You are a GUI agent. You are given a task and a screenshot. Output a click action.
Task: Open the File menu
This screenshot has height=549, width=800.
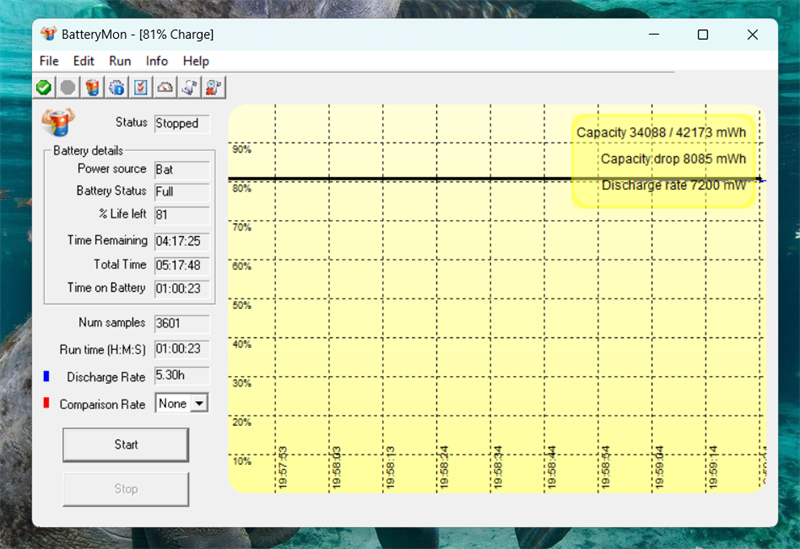[49, 61]
